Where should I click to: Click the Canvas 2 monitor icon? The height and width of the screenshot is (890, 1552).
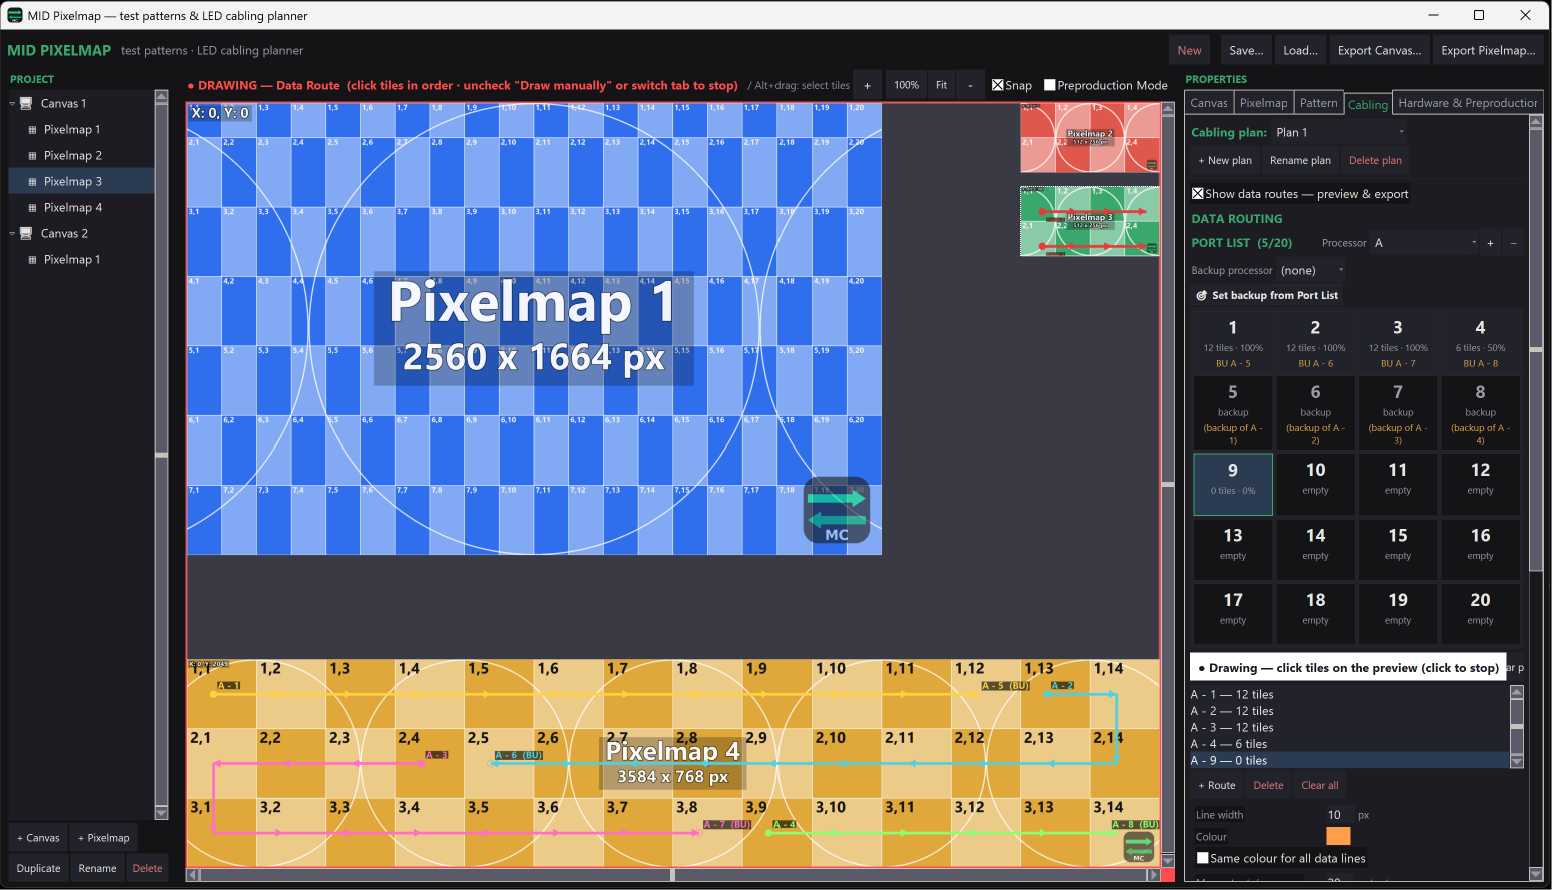coord(26,233)
